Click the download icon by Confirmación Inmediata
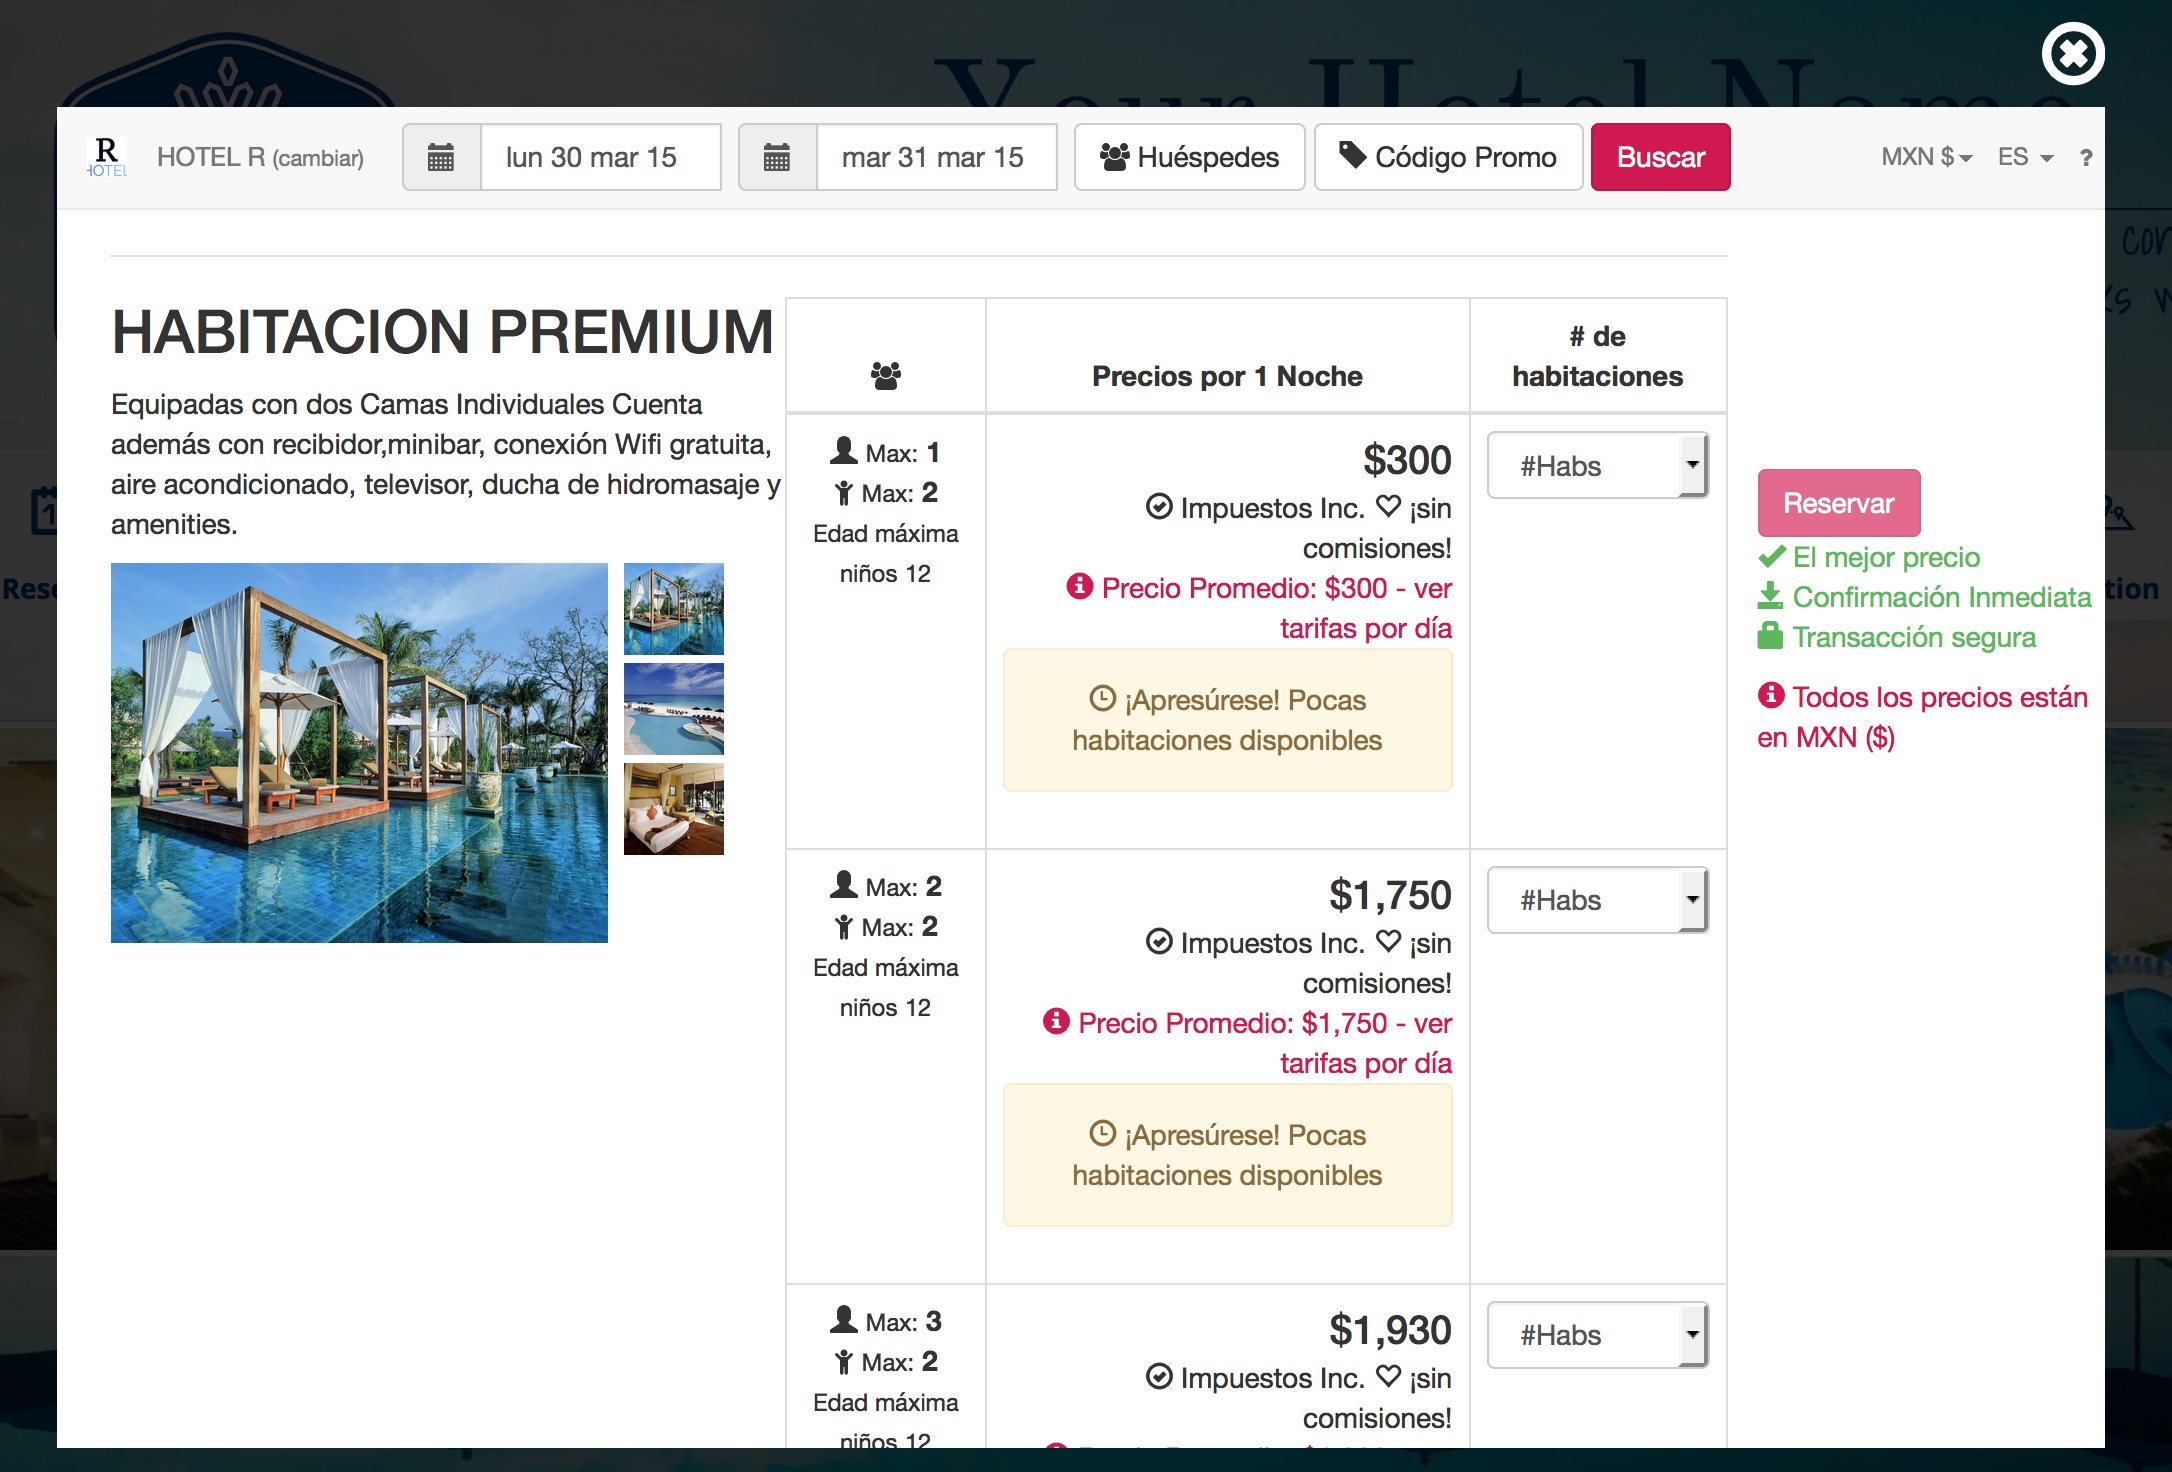Viewport: 2172px width, 1472px height. pos(1770,595)
